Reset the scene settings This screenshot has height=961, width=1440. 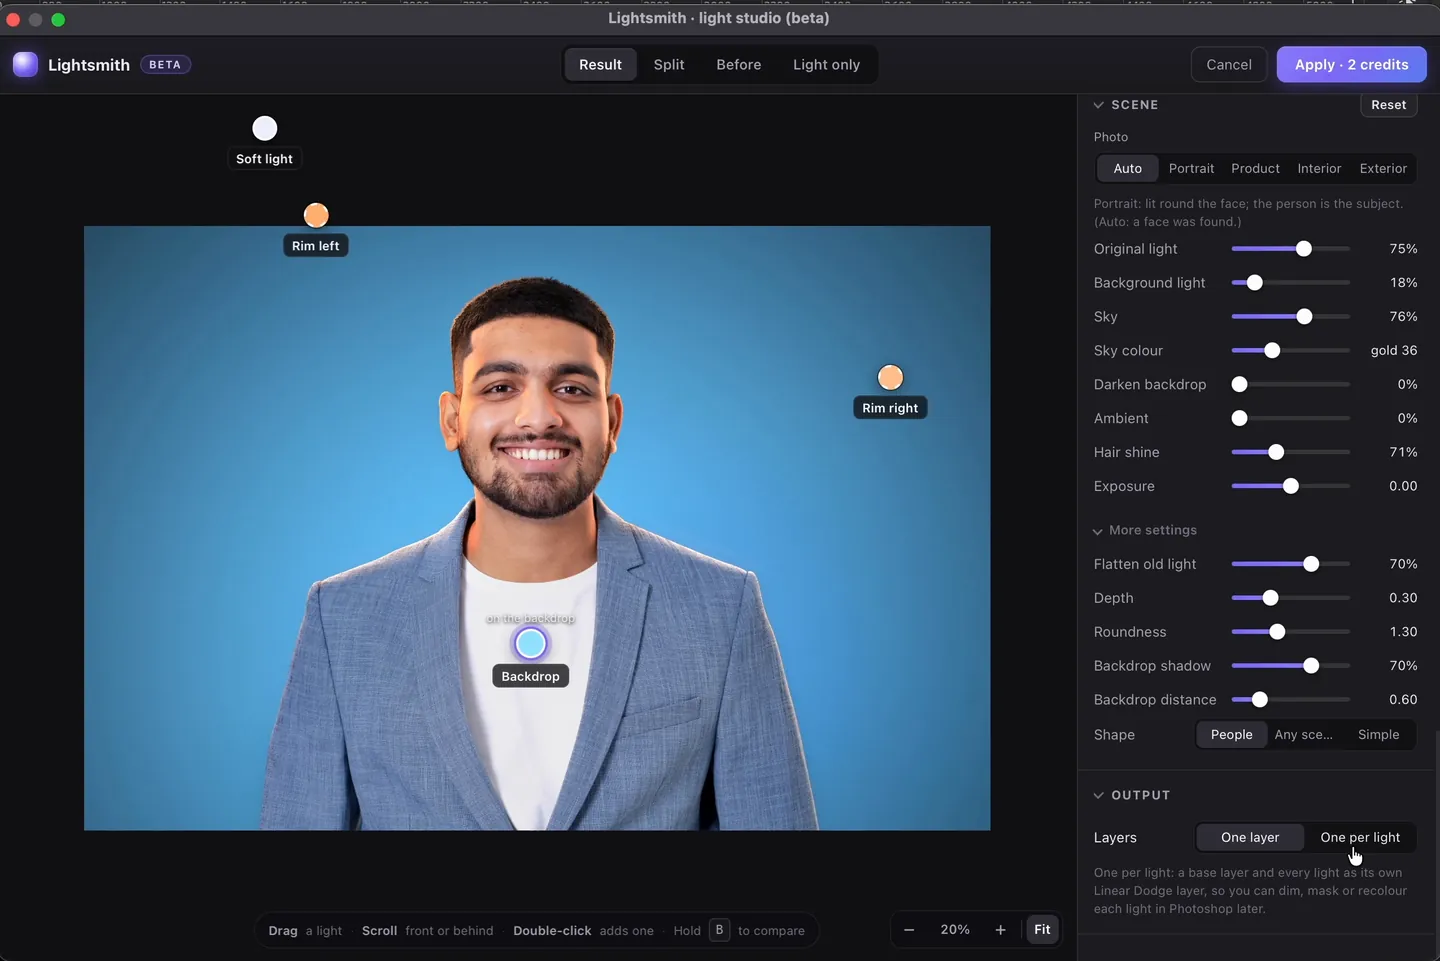tap(1389, 105)
